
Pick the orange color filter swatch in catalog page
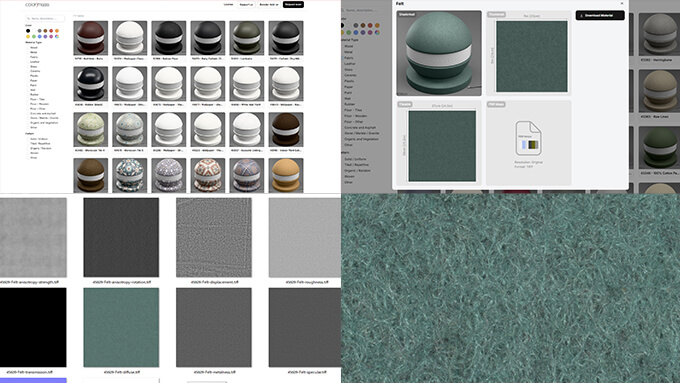click(x=56, y=31)
